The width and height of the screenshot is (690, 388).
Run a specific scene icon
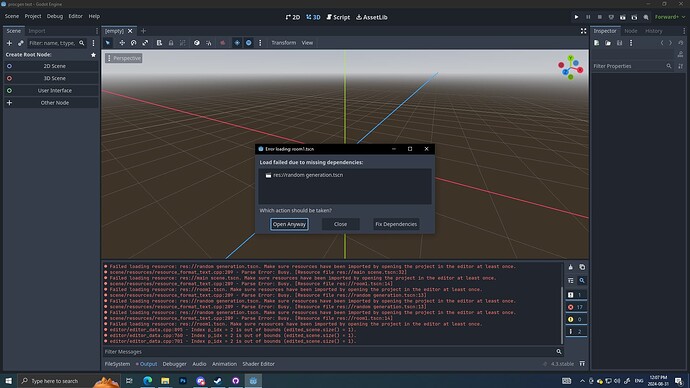(634, 17)
